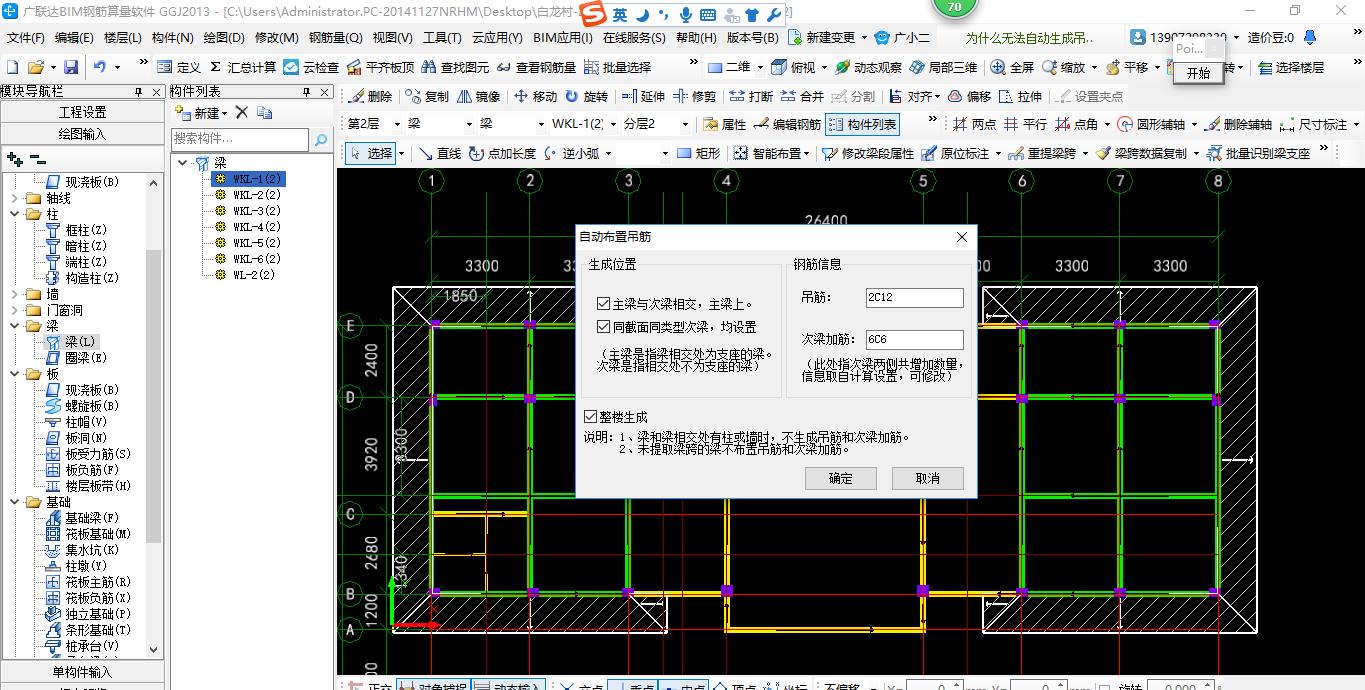
Task: Open the 帮助(H) menu
Action: click(x=696, y=38)
